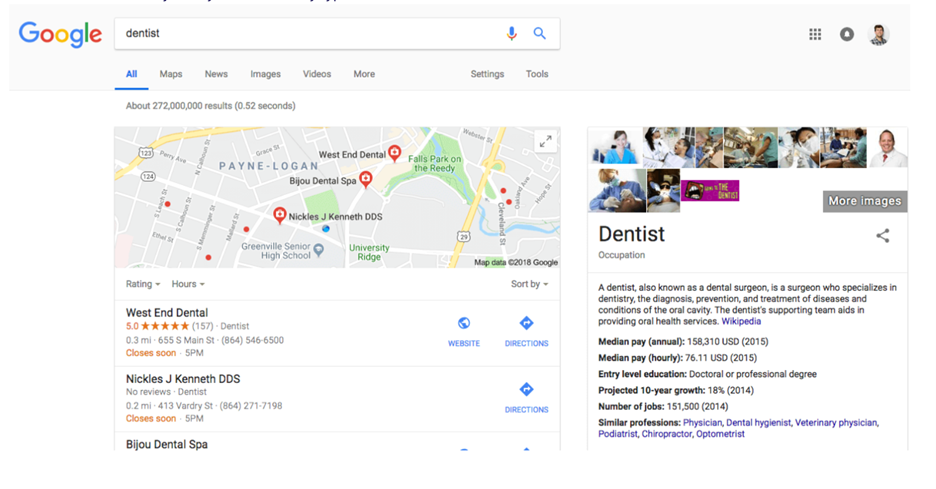936x489 pixels.
Task: Open the Optometrist link
Action: (721, 434)
